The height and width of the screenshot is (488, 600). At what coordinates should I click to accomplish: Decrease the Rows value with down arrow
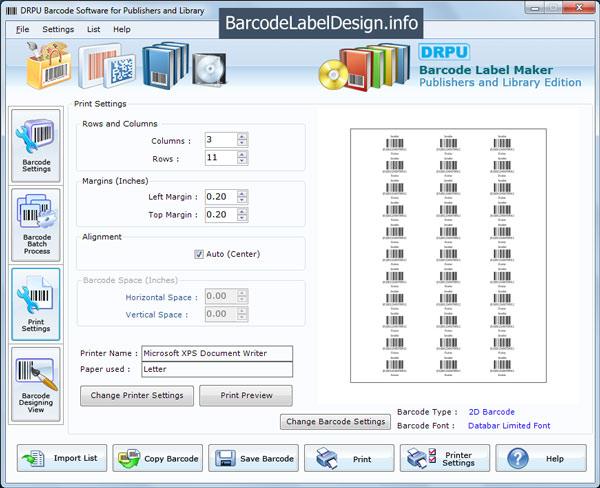242,162
